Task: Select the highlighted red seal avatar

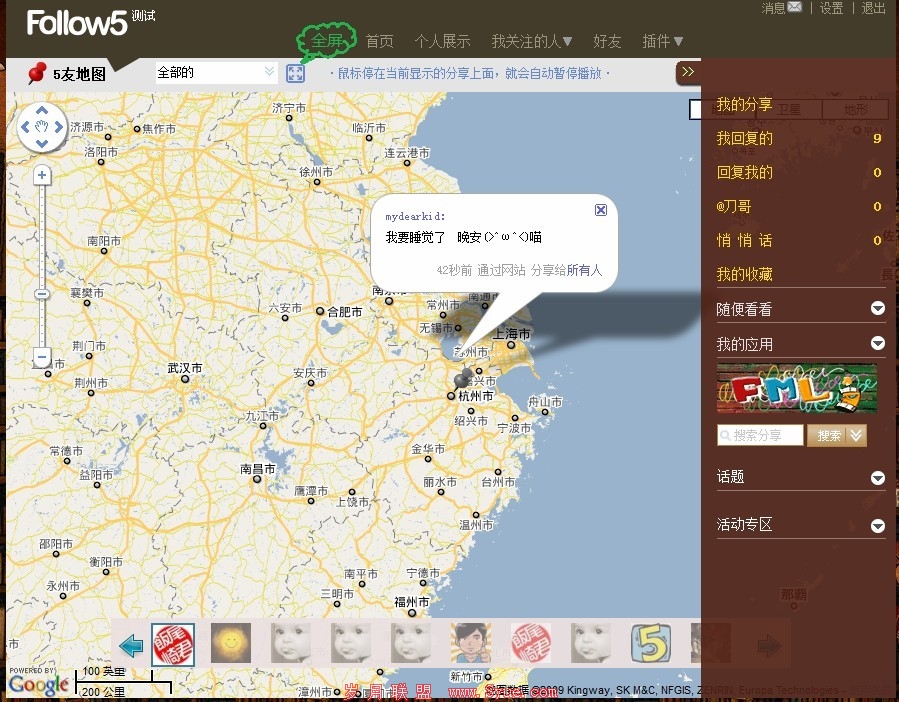Action: (x=173, y=645)
